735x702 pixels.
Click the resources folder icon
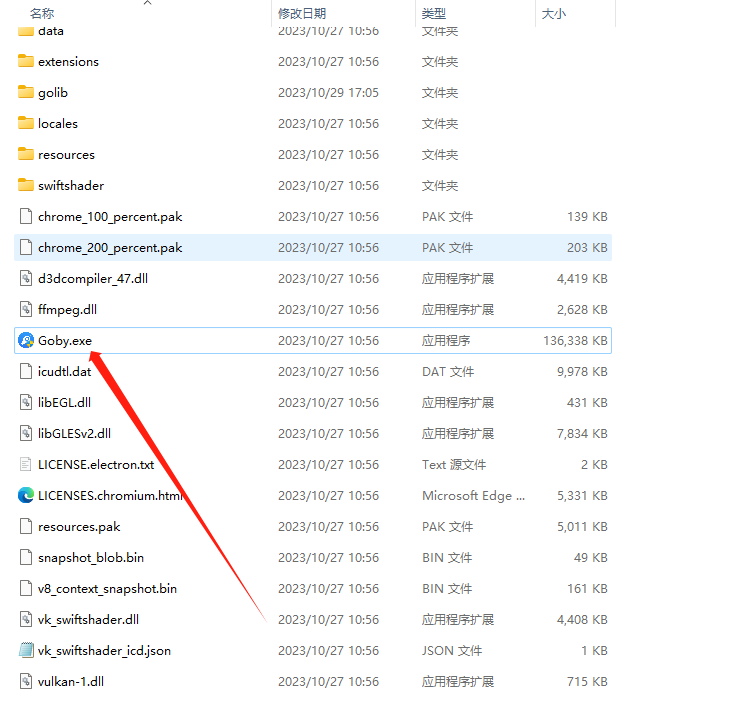26,154
